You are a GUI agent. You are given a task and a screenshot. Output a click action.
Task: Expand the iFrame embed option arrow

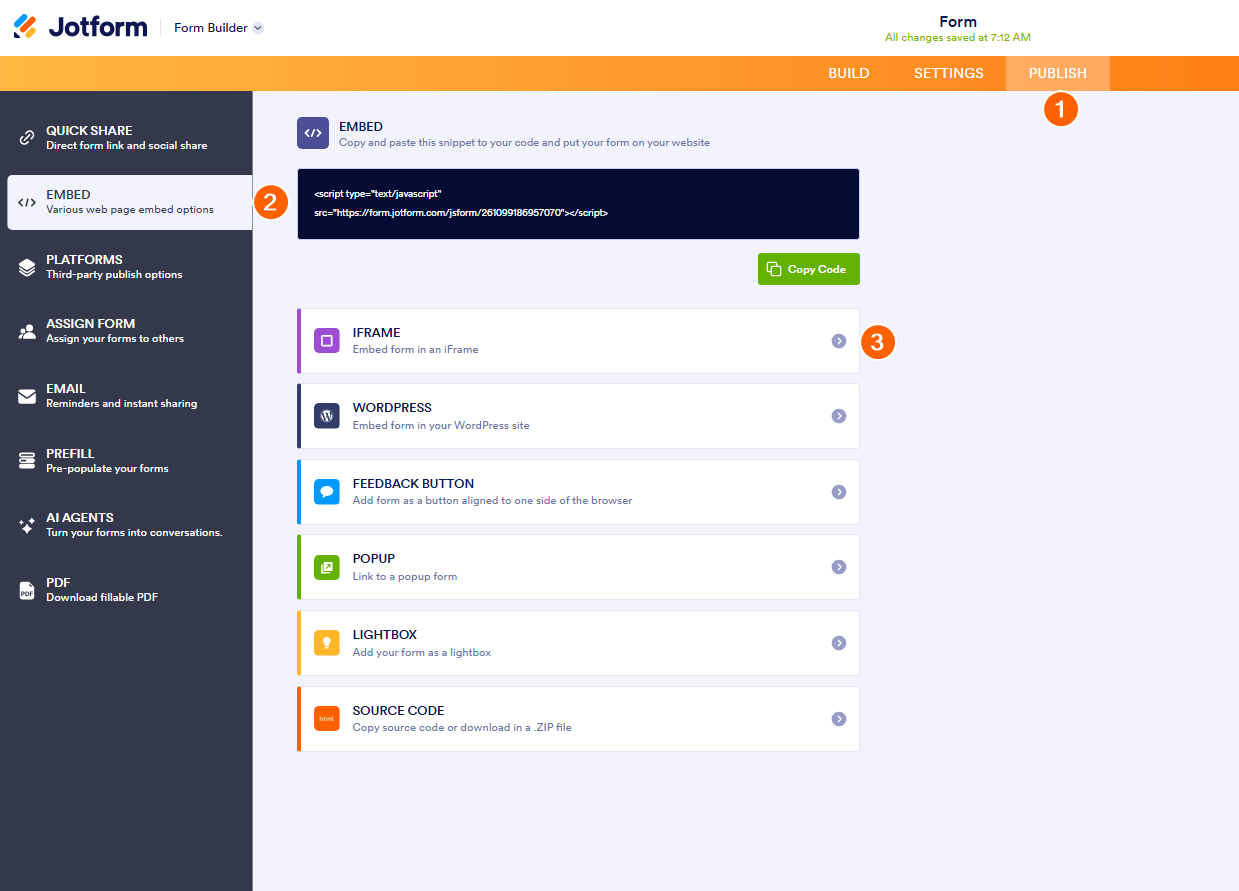tap(839, 341)
